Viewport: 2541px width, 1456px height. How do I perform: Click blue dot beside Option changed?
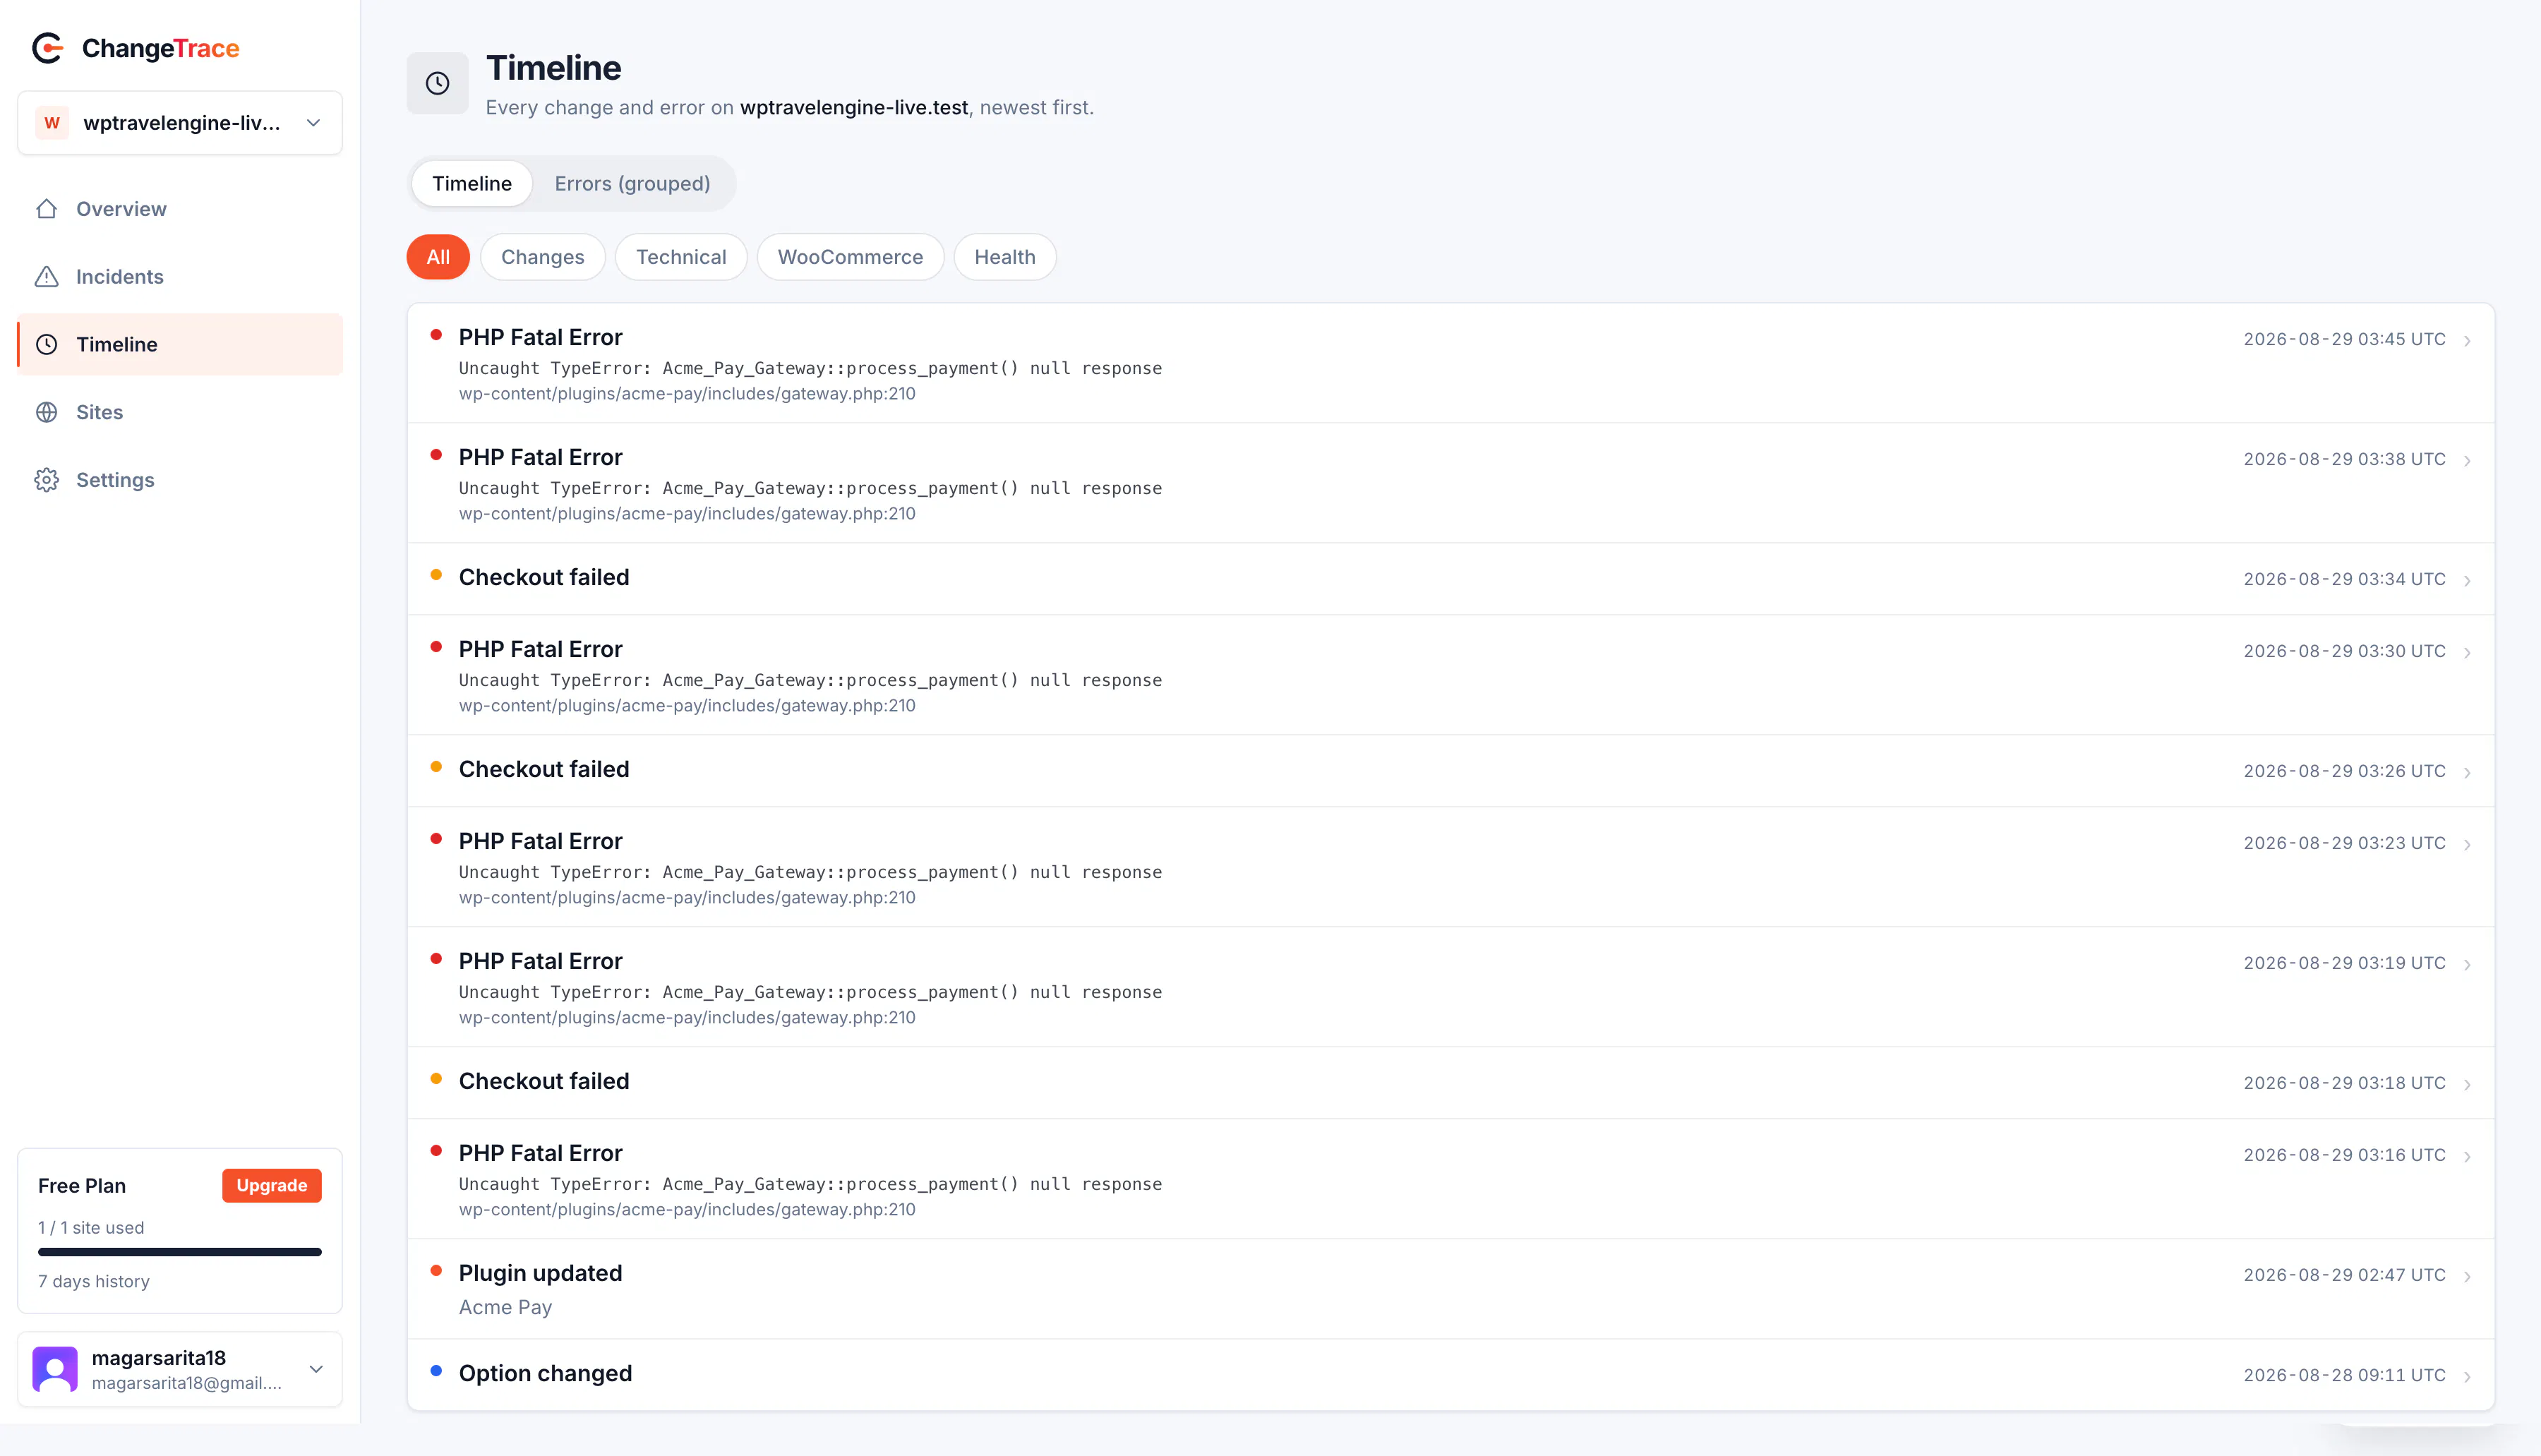(x=436, y=1371)
